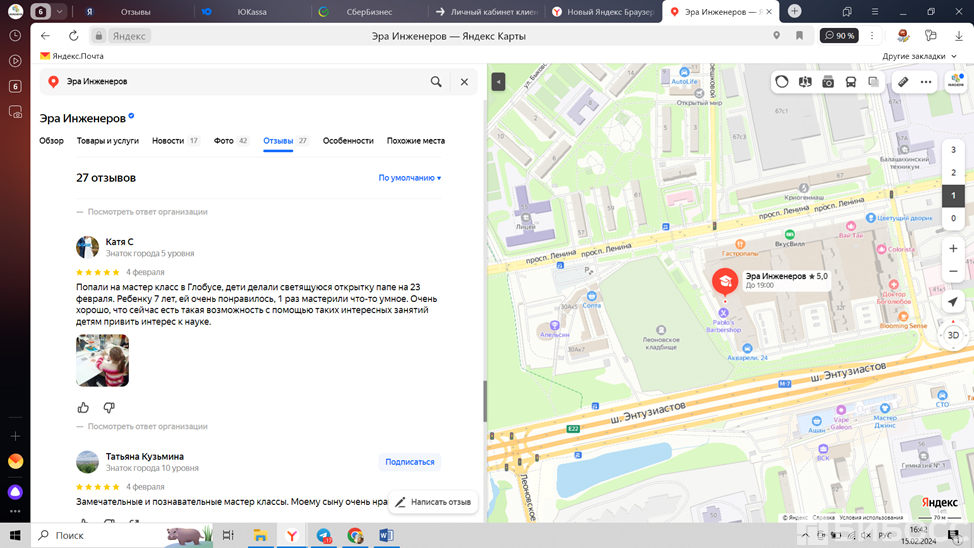Click the Эра Инженеров map pin marker
This screenshot has height=548, width=974.
point(725,281)
